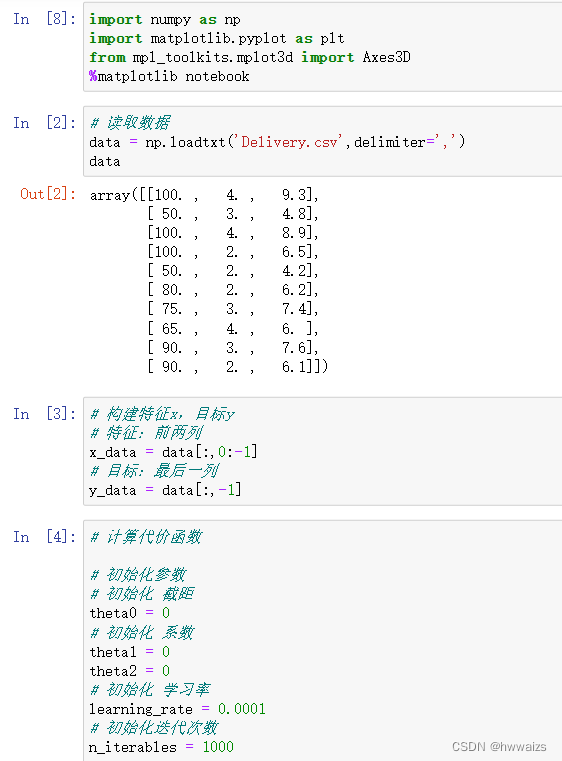Click the 'learning_rate = 0.0001' line

pyautogui.click(x=177, y=709)
